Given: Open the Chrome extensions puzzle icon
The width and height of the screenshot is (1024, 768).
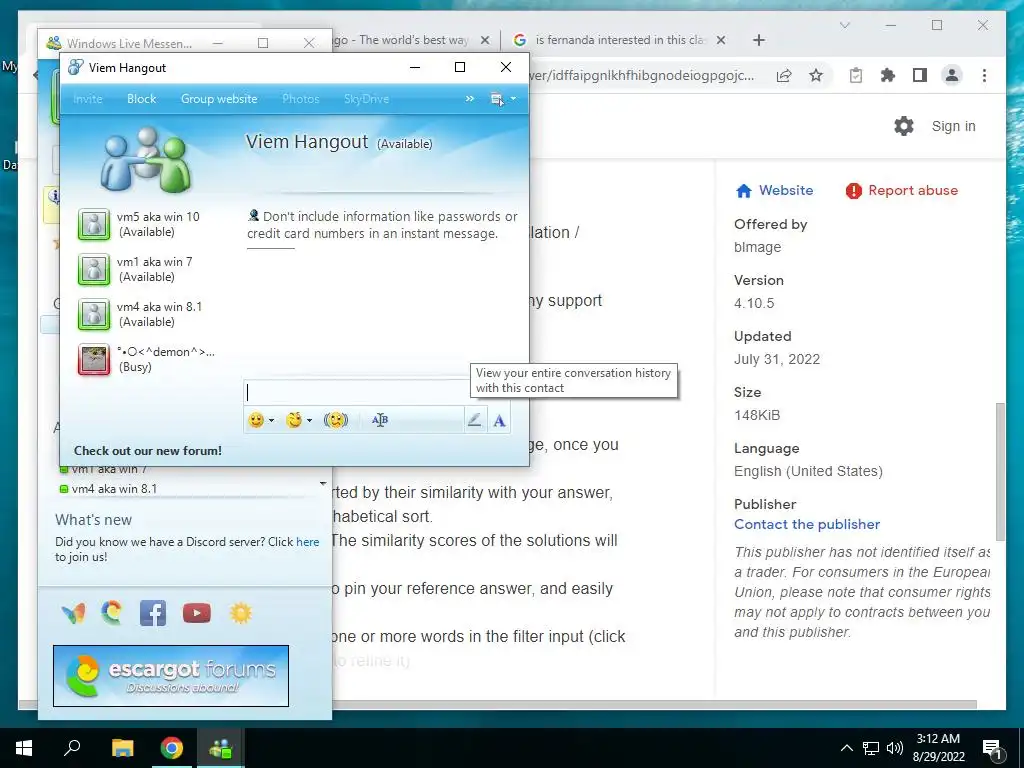Looking at the screenshot, I should (x=888, y=75).
